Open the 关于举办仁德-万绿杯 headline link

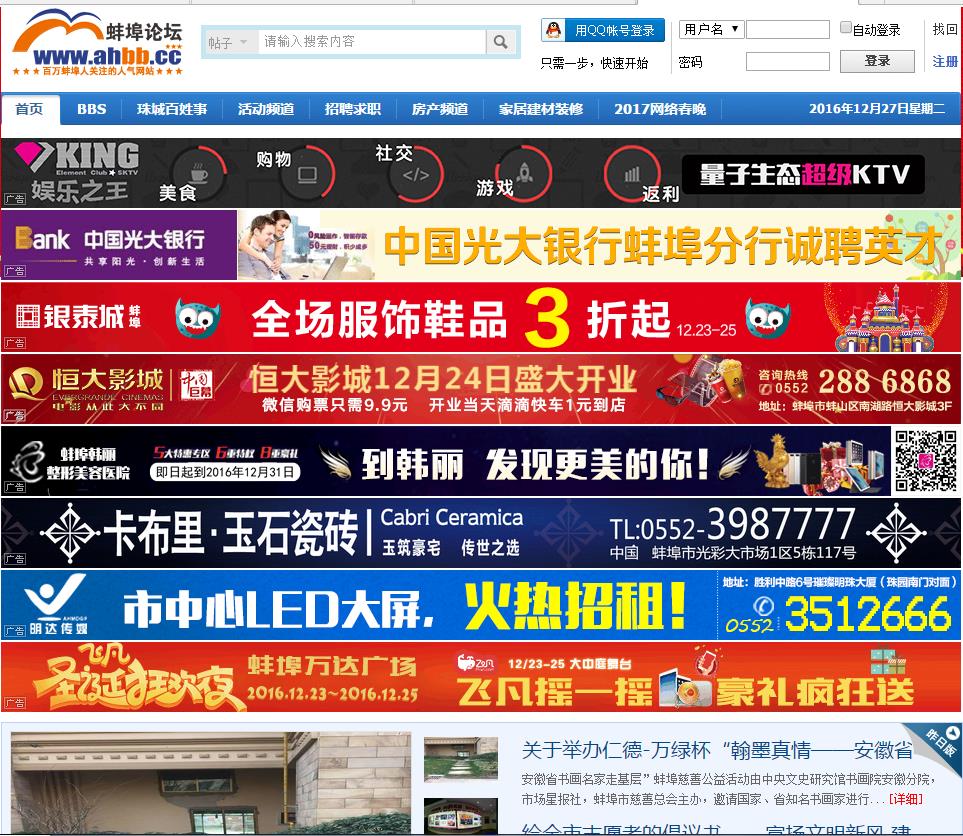[x=717, y=750]
